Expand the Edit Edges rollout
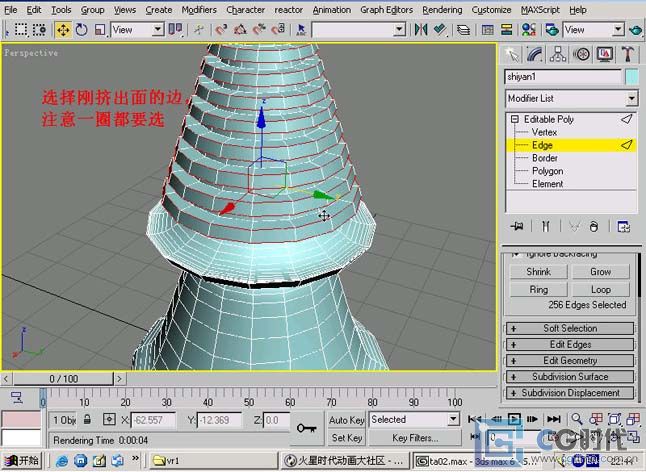Viewport: 646px width, 472px height. tap(570, 344)
